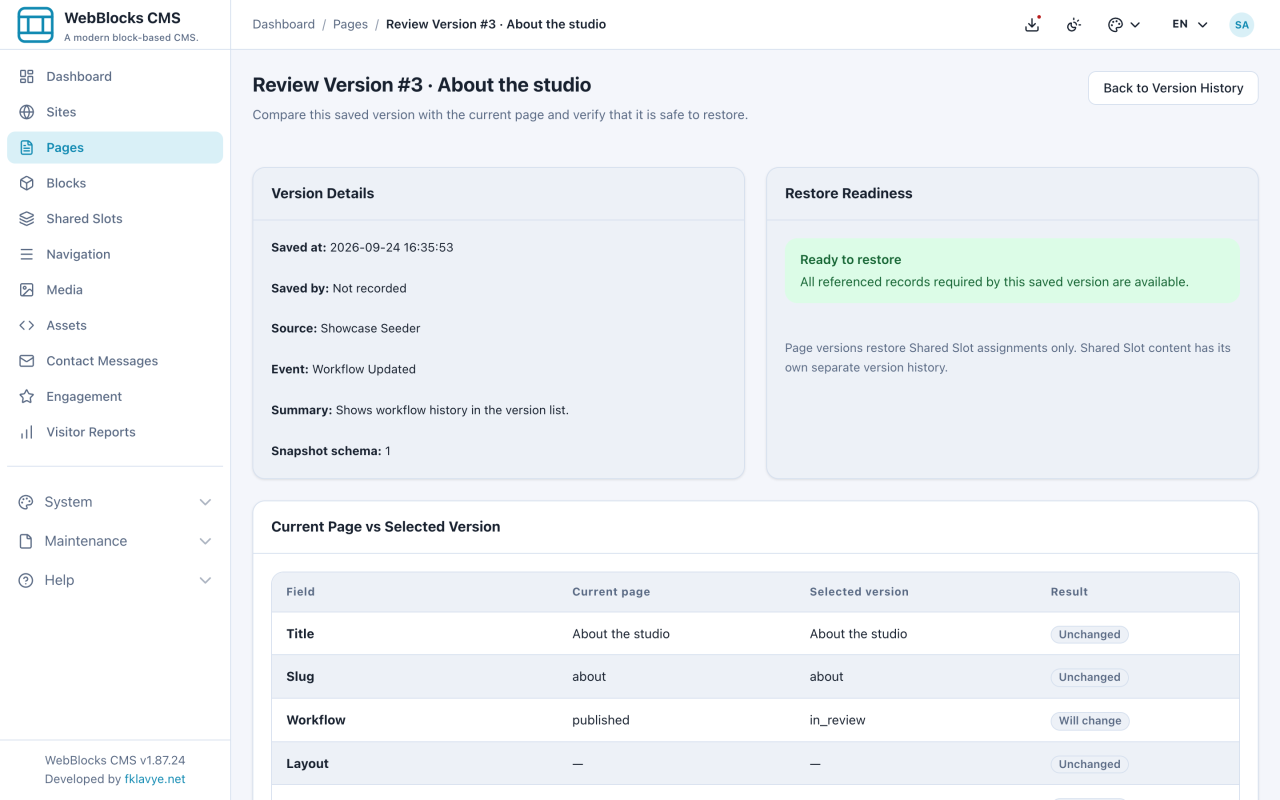Click the download icon in top bar
Viewport: 1280px width, 800px height.
1032,24
